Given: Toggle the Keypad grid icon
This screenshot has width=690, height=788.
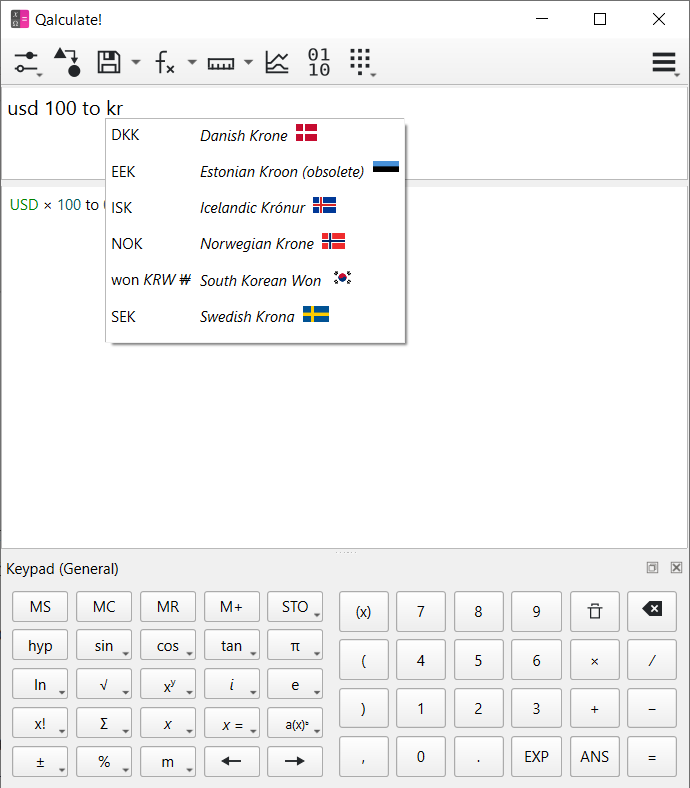Looking at the screenshot, I should [361, 62].
